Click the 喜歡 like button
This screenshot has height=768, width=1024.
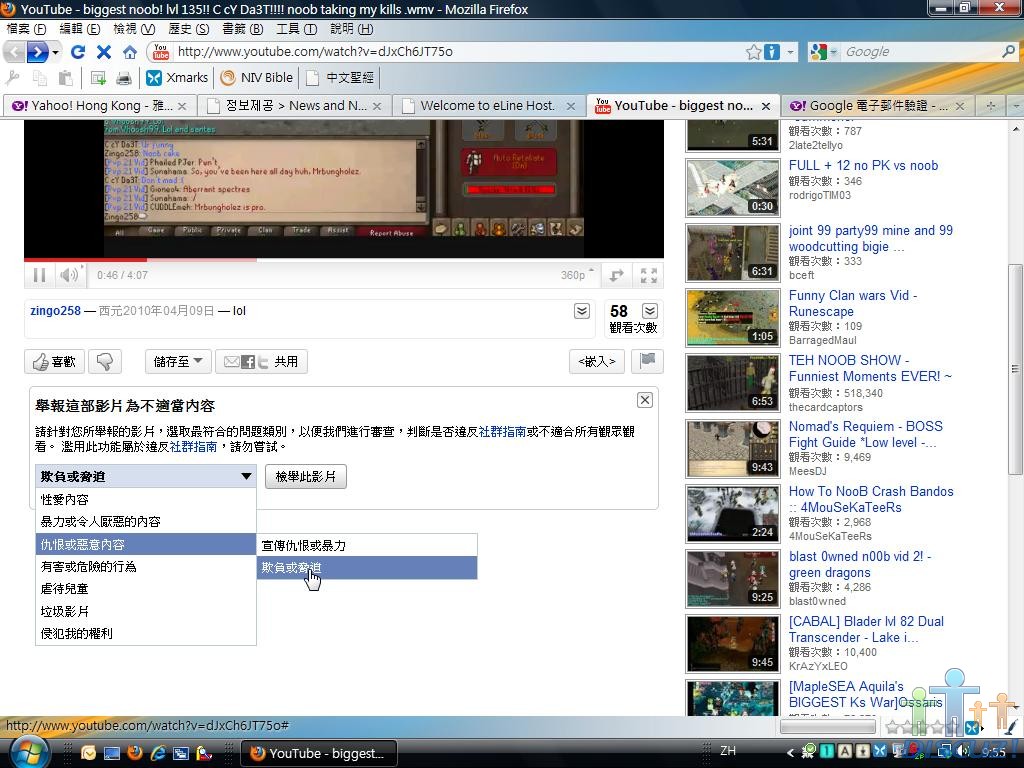[x=54, y=362]
